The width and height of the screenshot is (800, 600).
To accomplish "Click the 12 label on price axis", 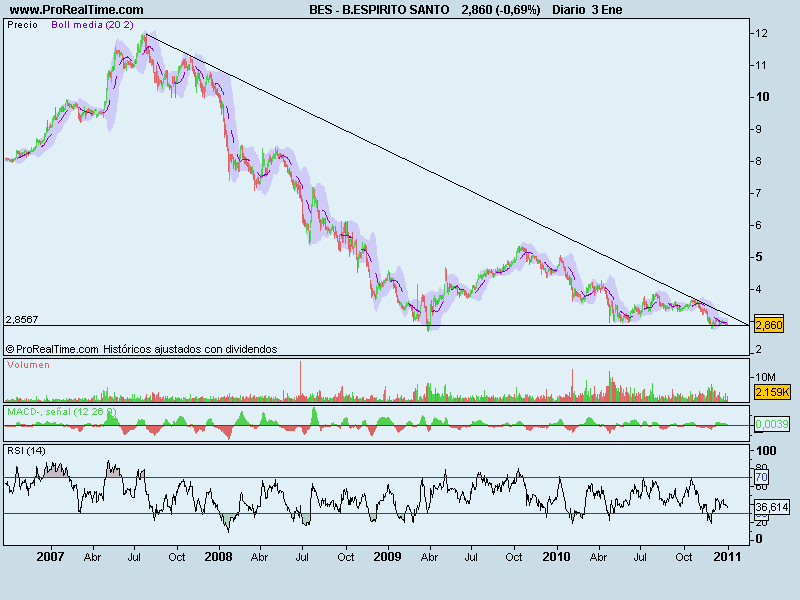I will pos(761,33).
